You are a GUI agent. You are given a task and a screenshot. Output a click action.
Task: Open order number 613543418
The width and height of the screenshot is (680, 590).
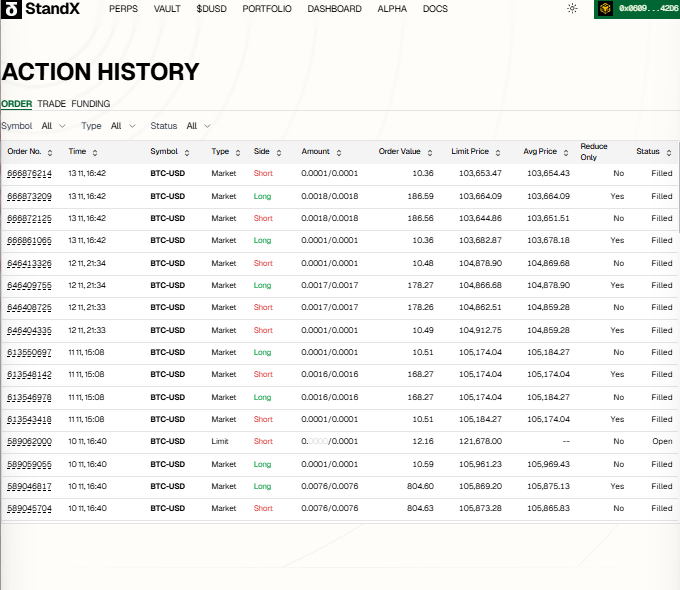pos(29,420)
